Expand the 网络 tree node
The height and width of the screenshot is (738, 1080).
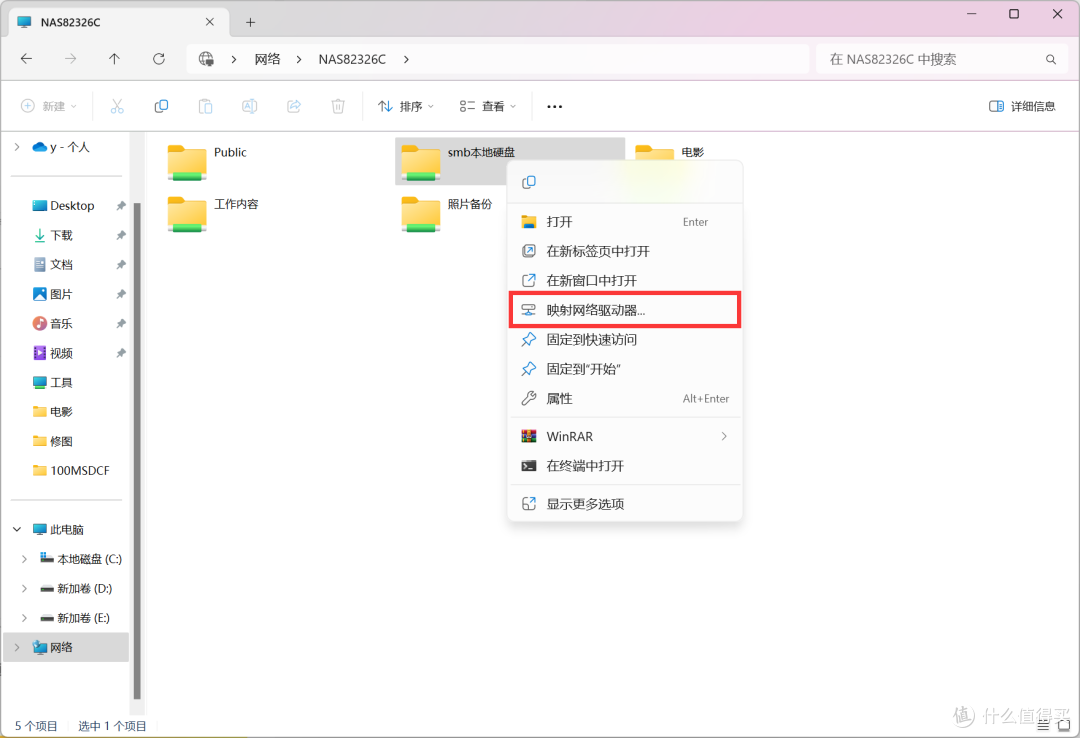click(17, 647)
